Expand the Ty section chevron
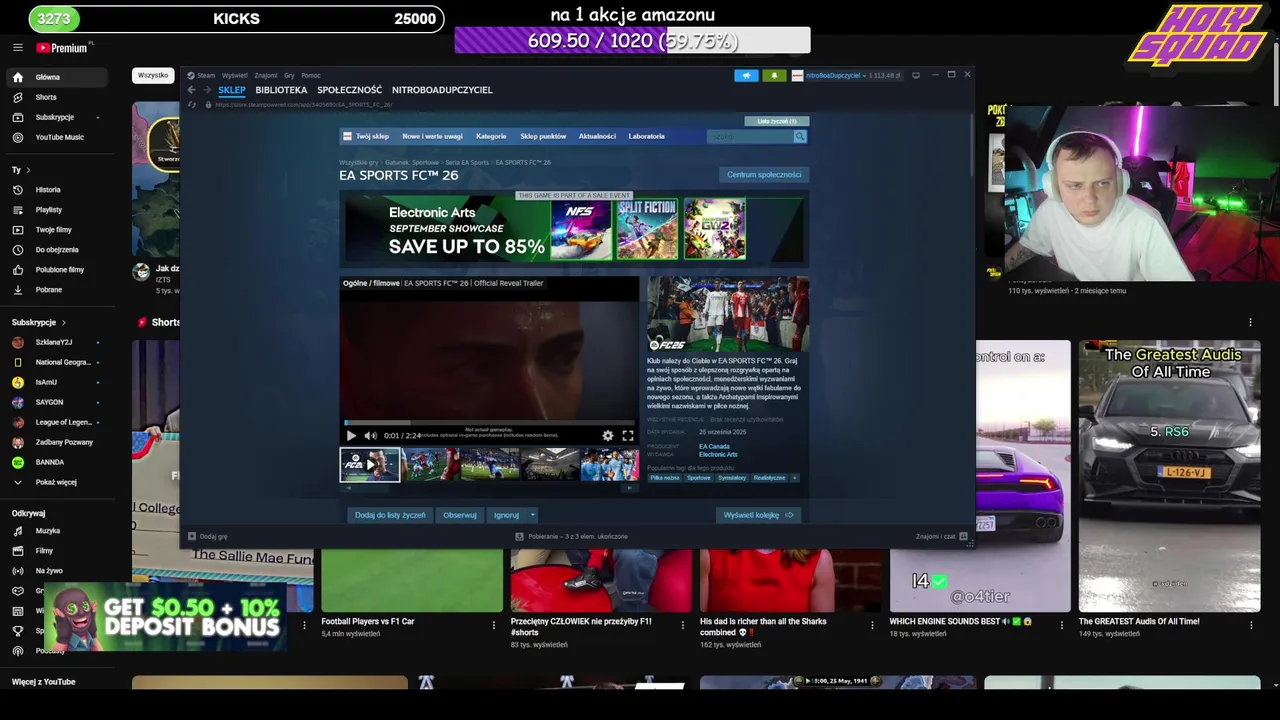 (28, 170)
